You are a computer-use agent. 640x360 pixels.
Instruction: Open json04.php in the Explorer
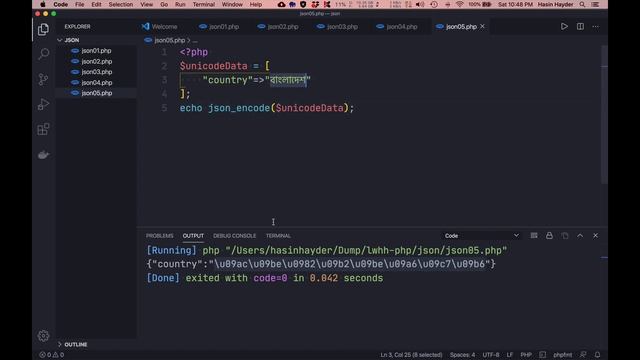96,82
